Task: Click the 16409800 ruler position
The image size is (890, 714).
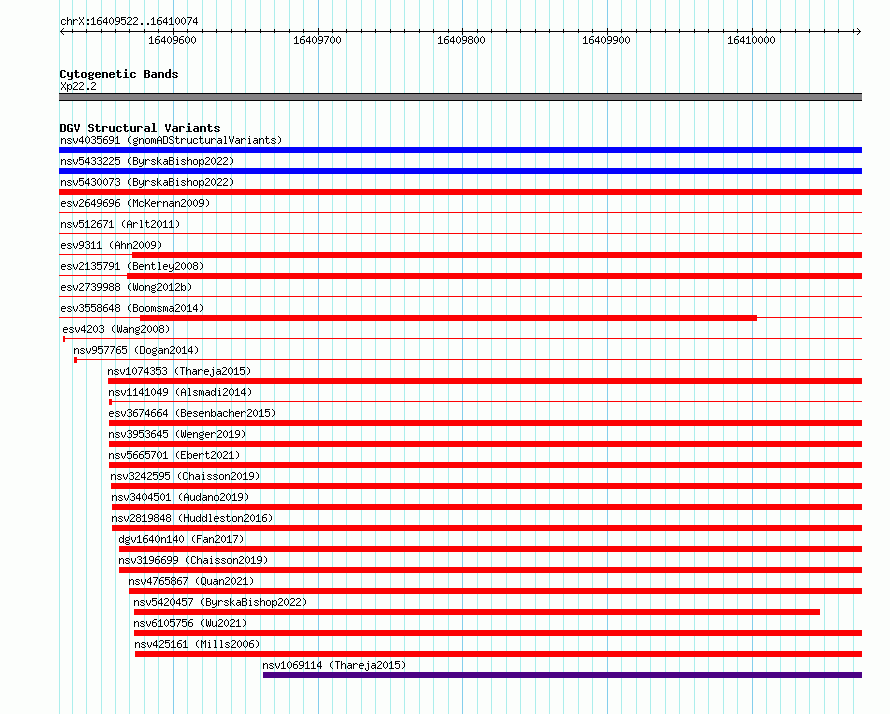Action: pyautogui.click(x=461, y=40)
